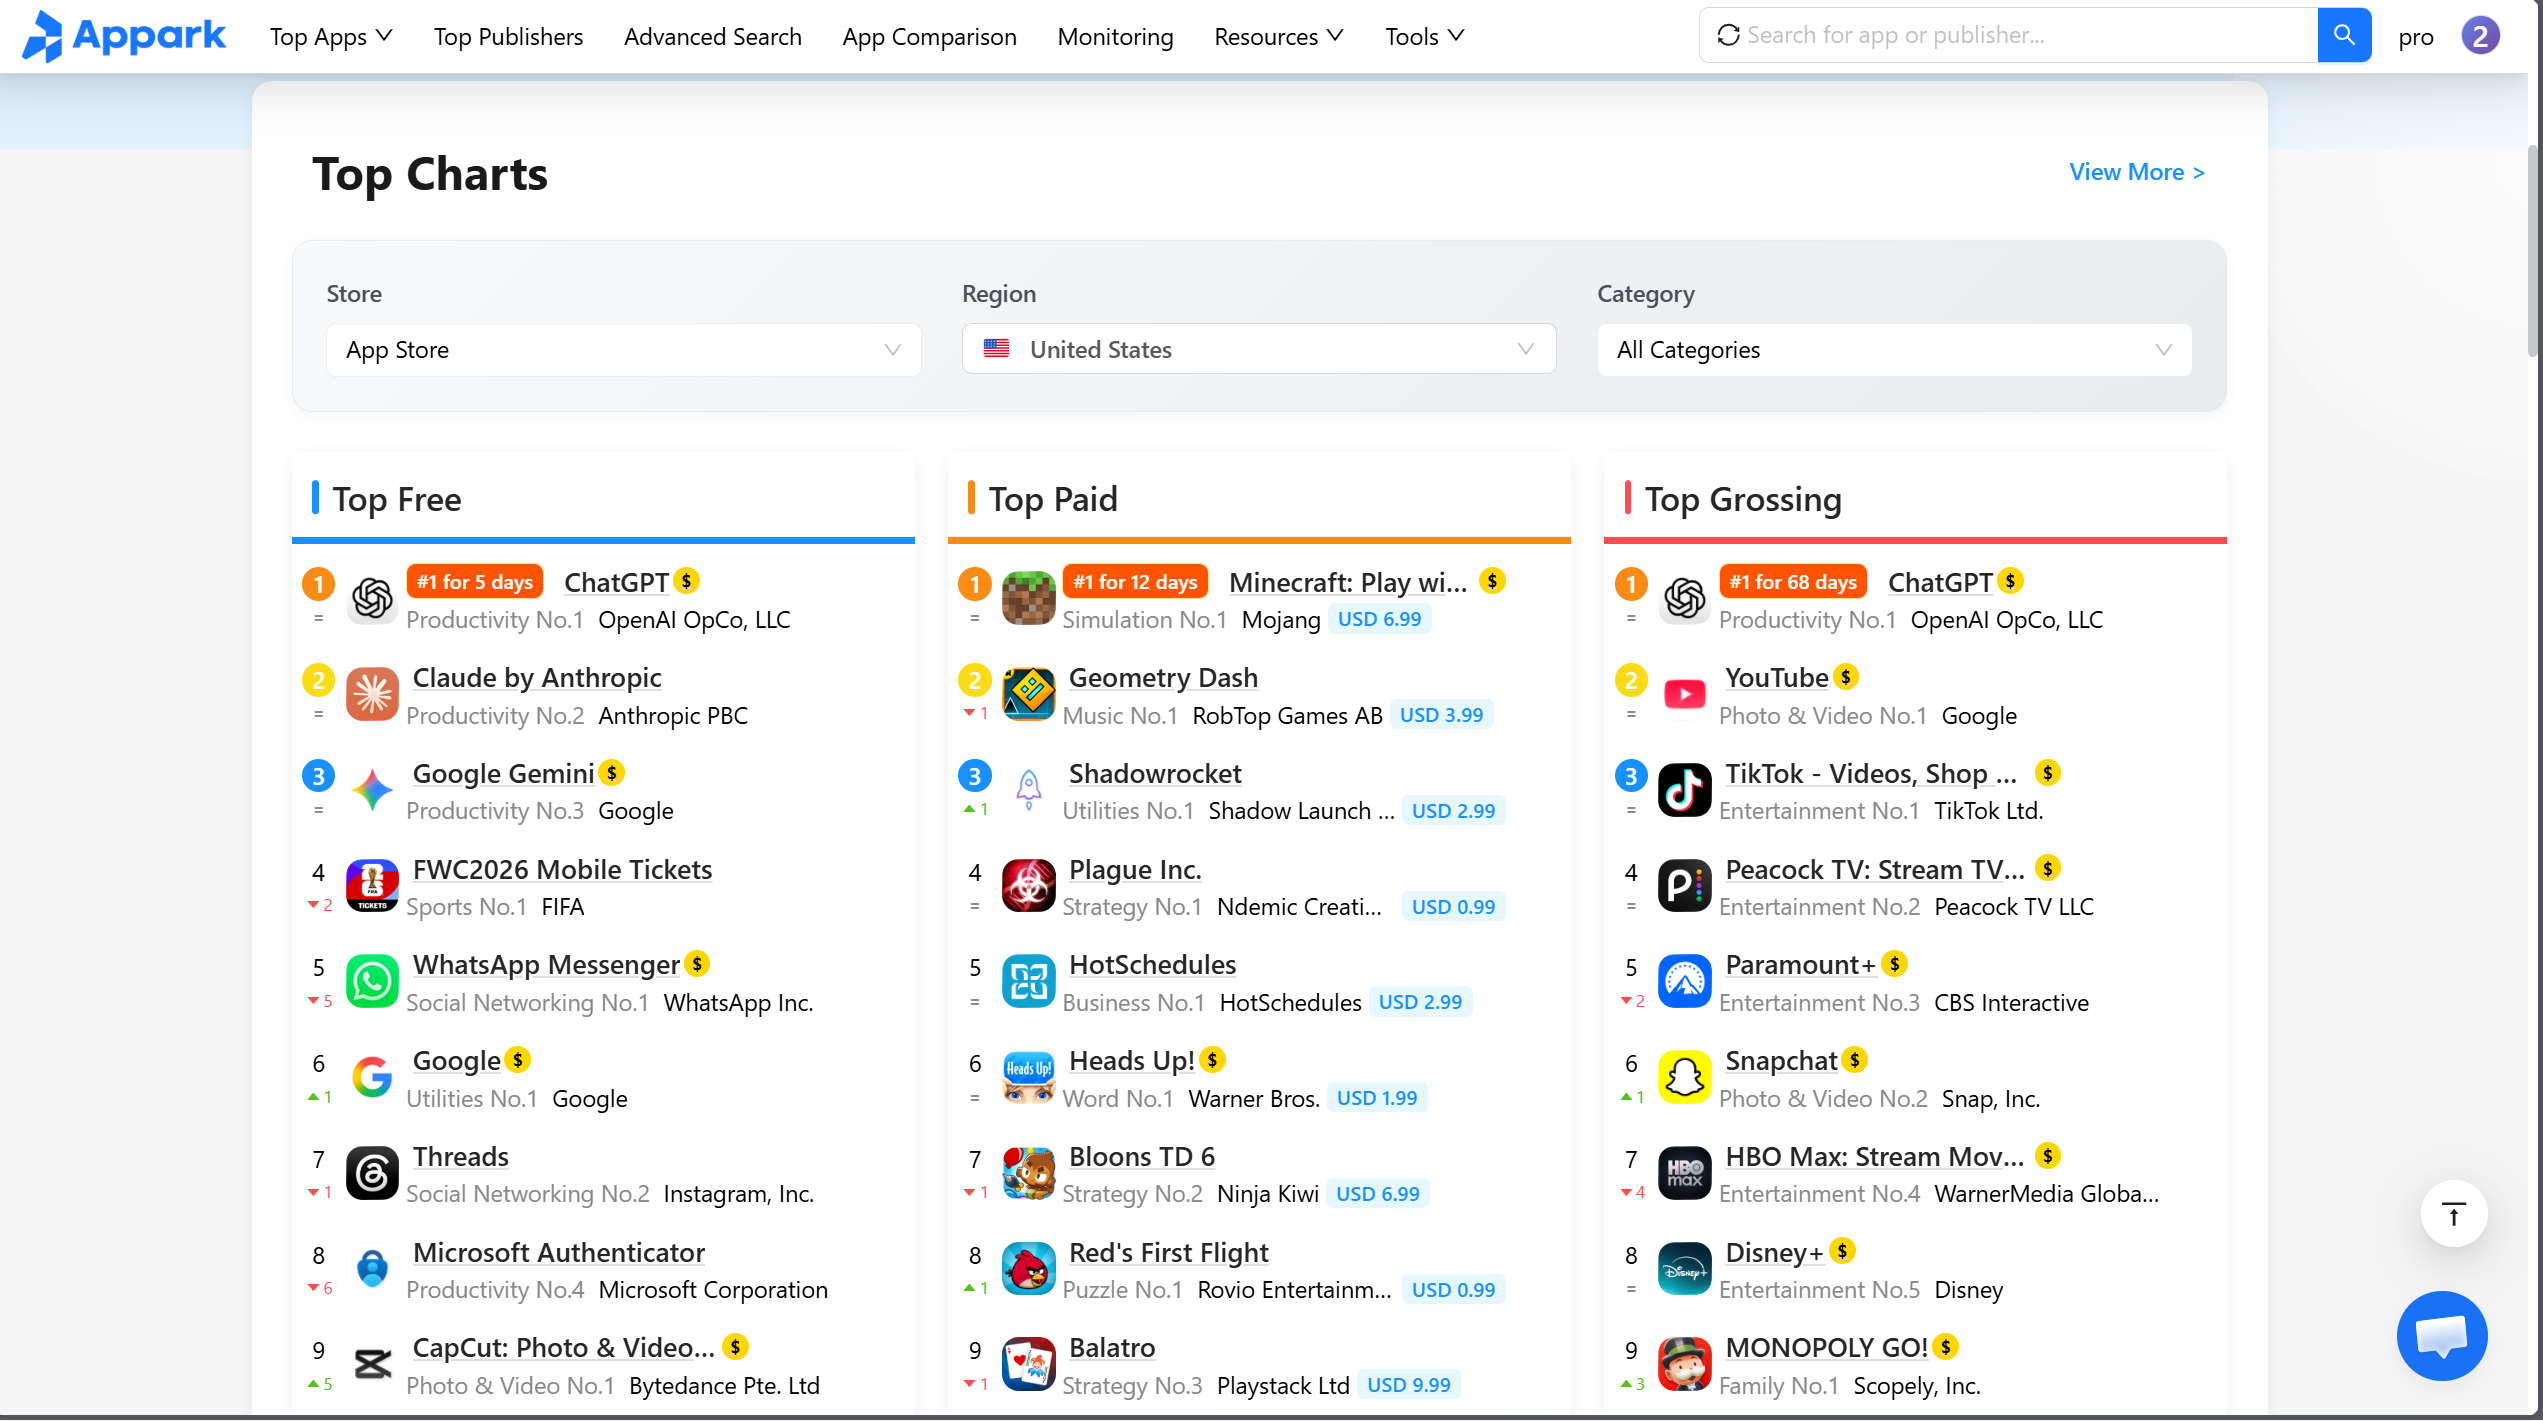Click the #1 for 12 days badge
Image resolution: width=2543 pixels, height=1421 pixels.
1135,582
